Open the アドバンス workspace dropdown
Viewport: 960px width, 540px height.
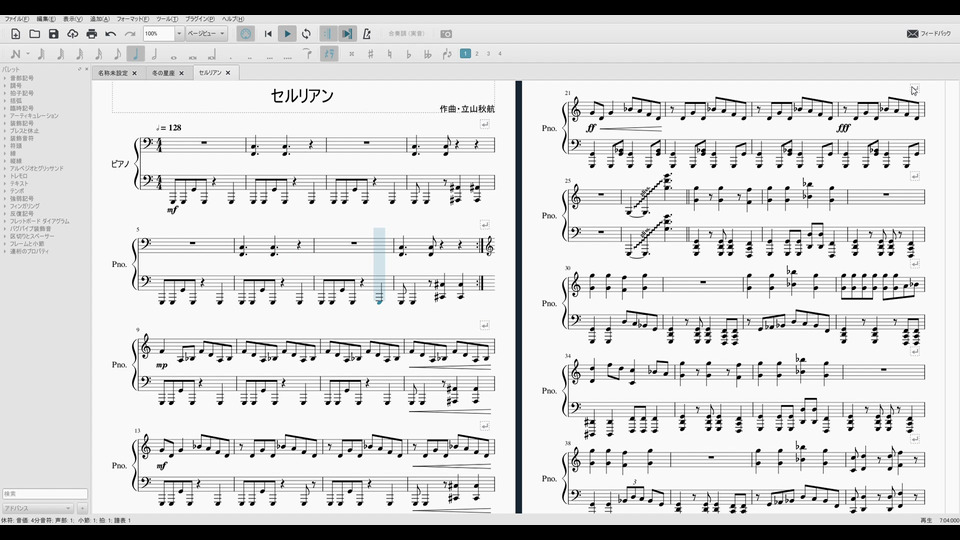[37, 508]
